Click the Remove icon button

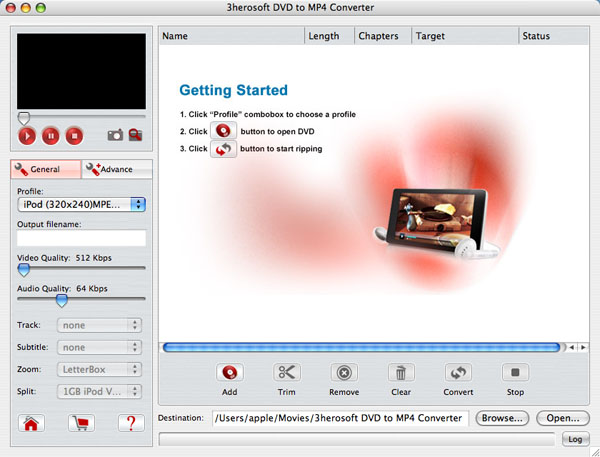click(343, 372)
